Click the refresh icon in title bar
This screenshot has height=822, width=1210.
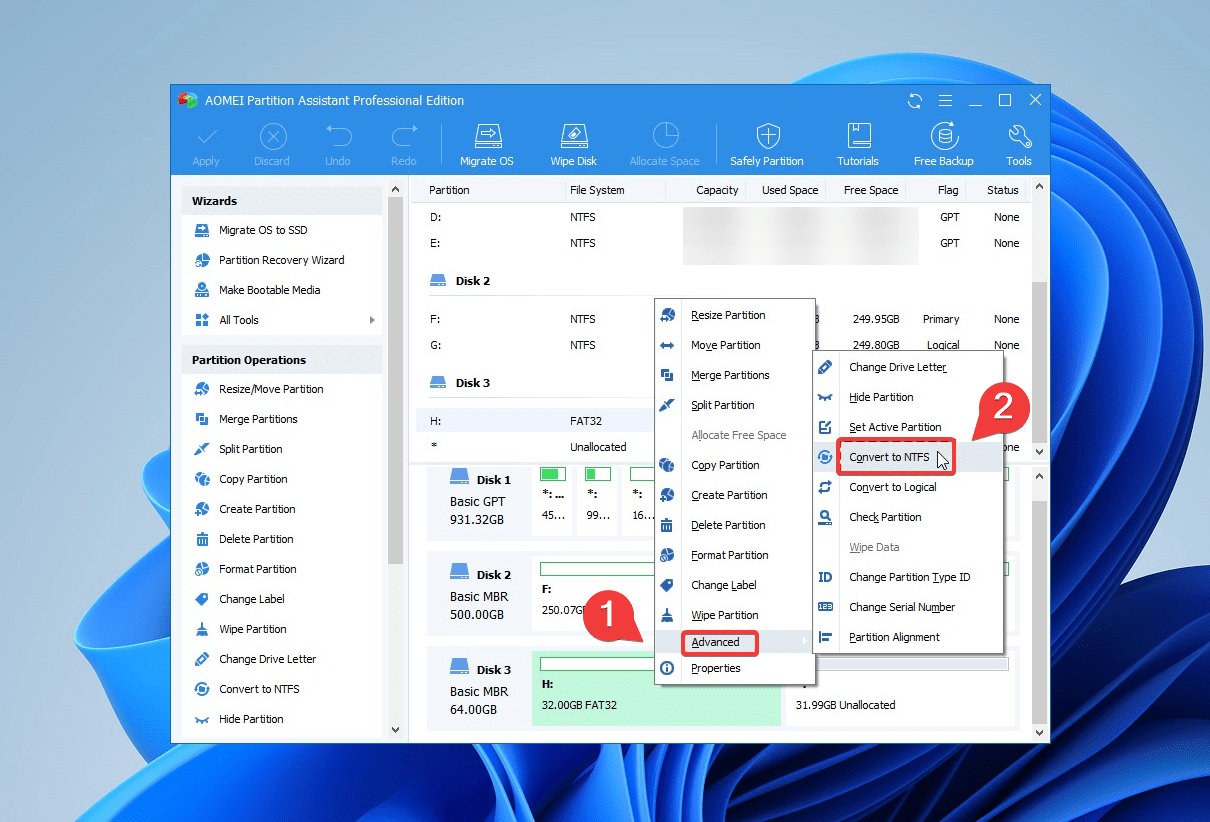(x=914, y=101)
